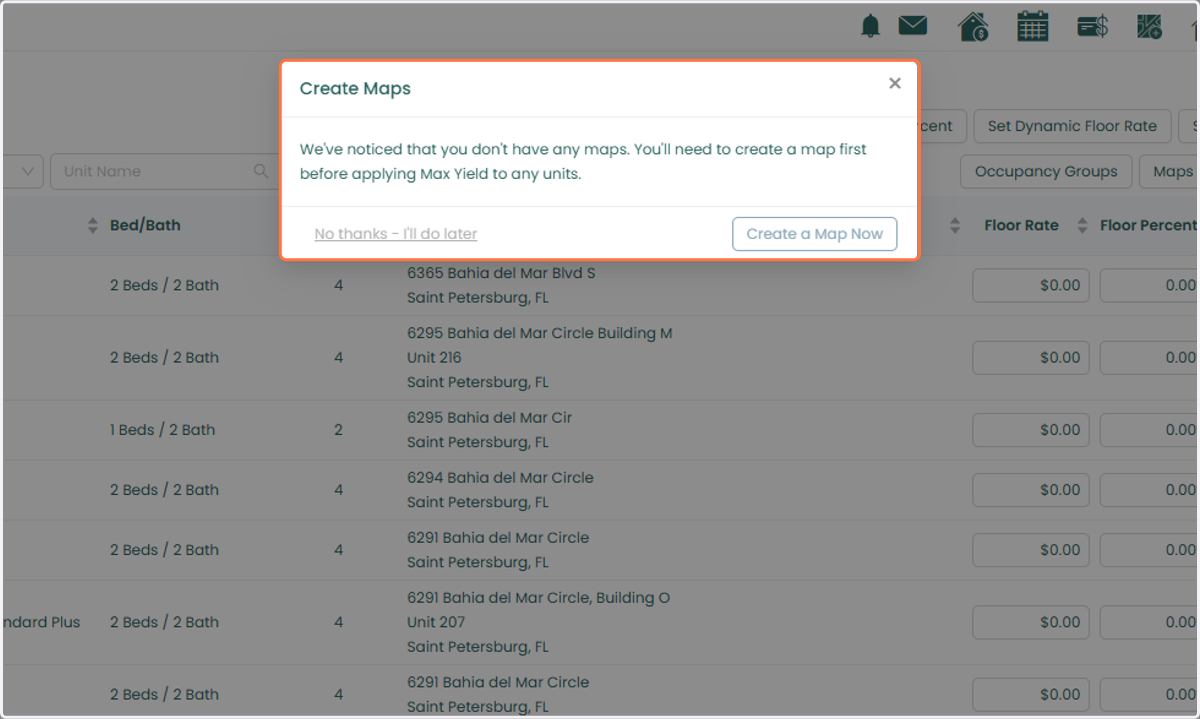Click the Maps button

pos(1170,171)
